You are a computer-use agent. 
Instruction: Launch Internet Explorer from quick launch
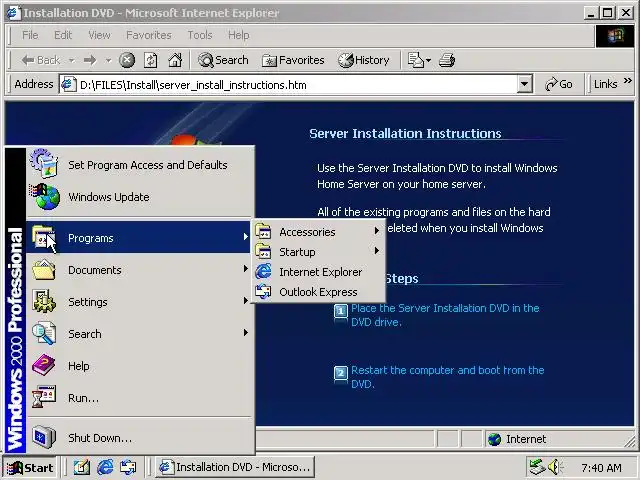coord(105,467)
